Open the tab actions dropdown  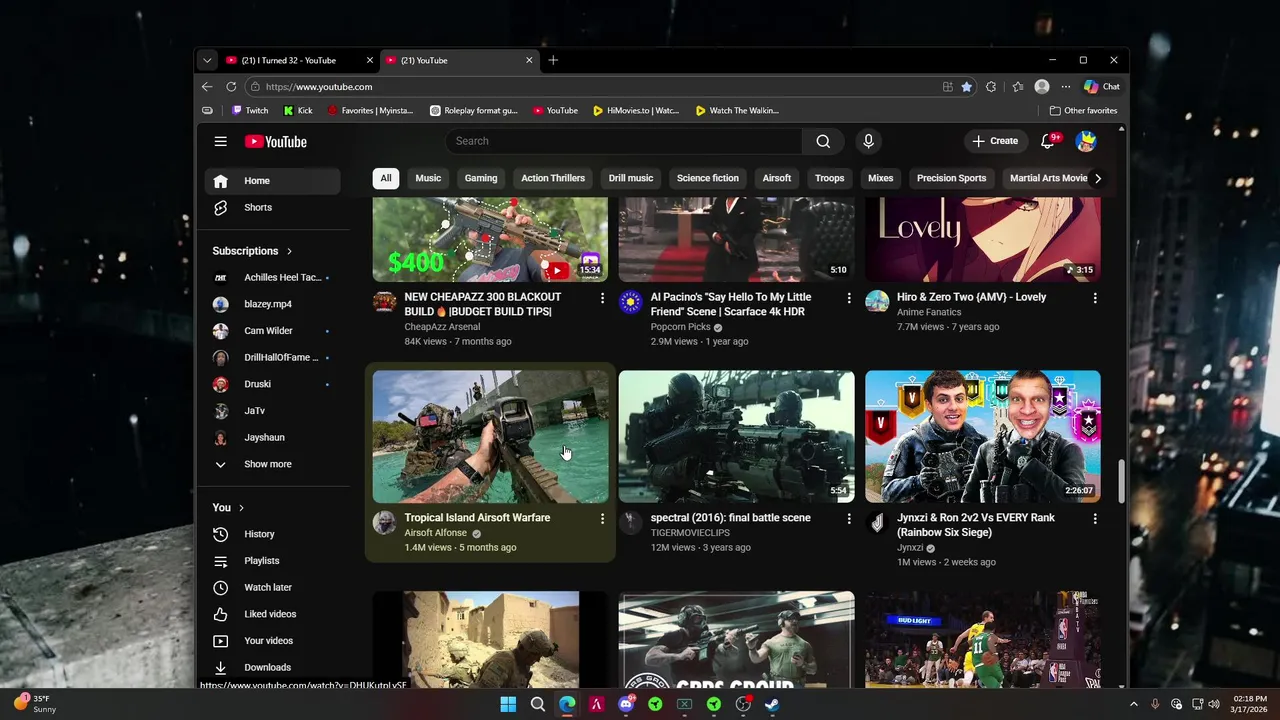(207, 60)
